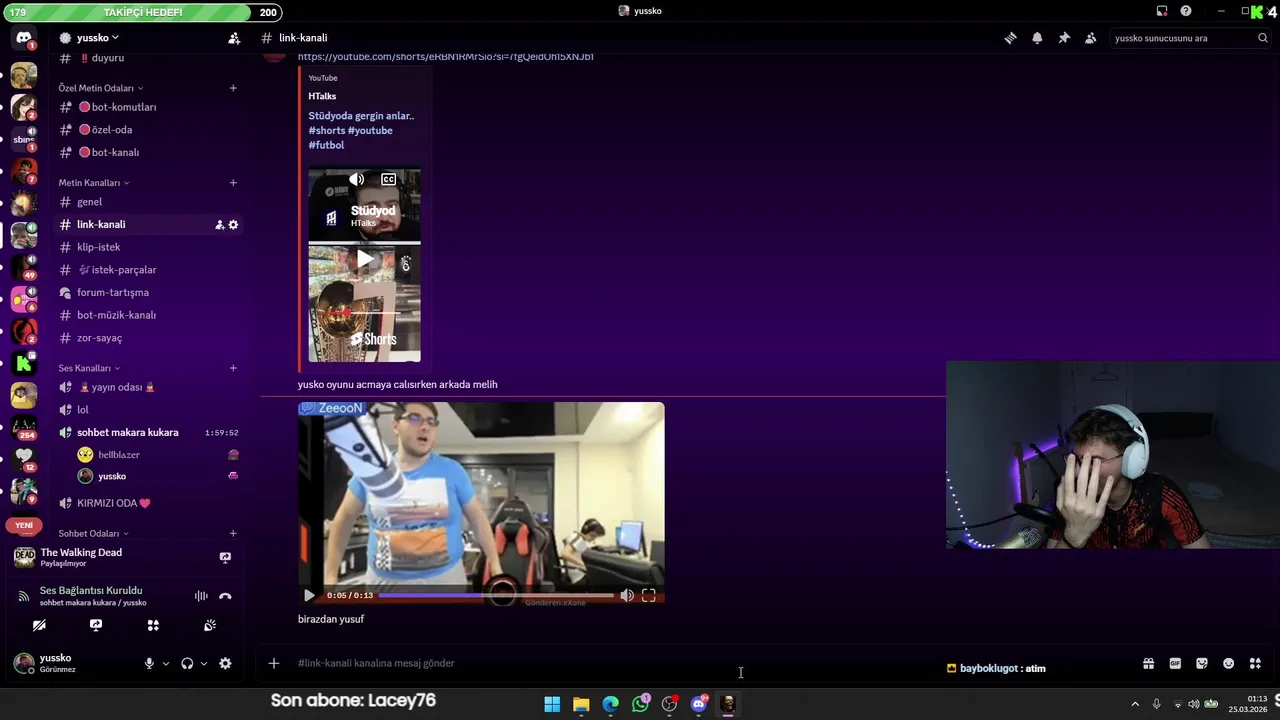Viewport: 1280px width, 720px height.
Task: Open the inbox icon in title bar
Action: pyautogui.click(x=1162, y=11)
